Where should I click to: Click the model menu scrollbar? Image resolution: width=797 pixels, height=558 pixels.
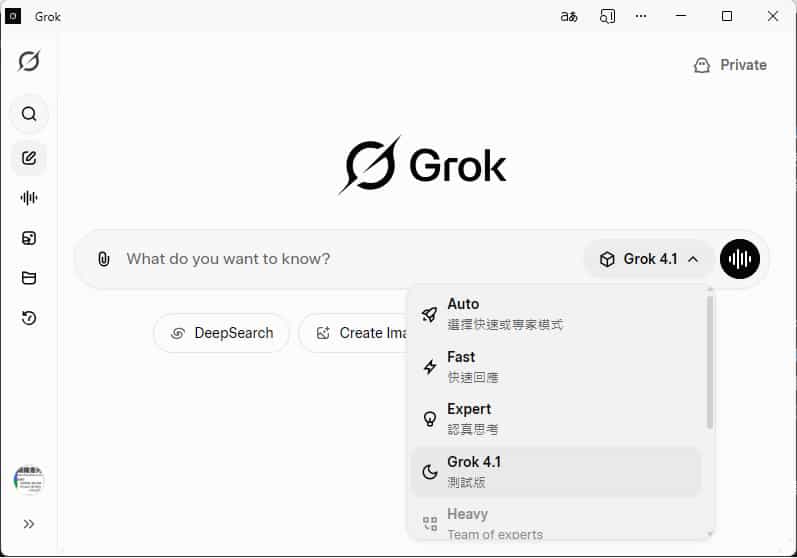710,362
